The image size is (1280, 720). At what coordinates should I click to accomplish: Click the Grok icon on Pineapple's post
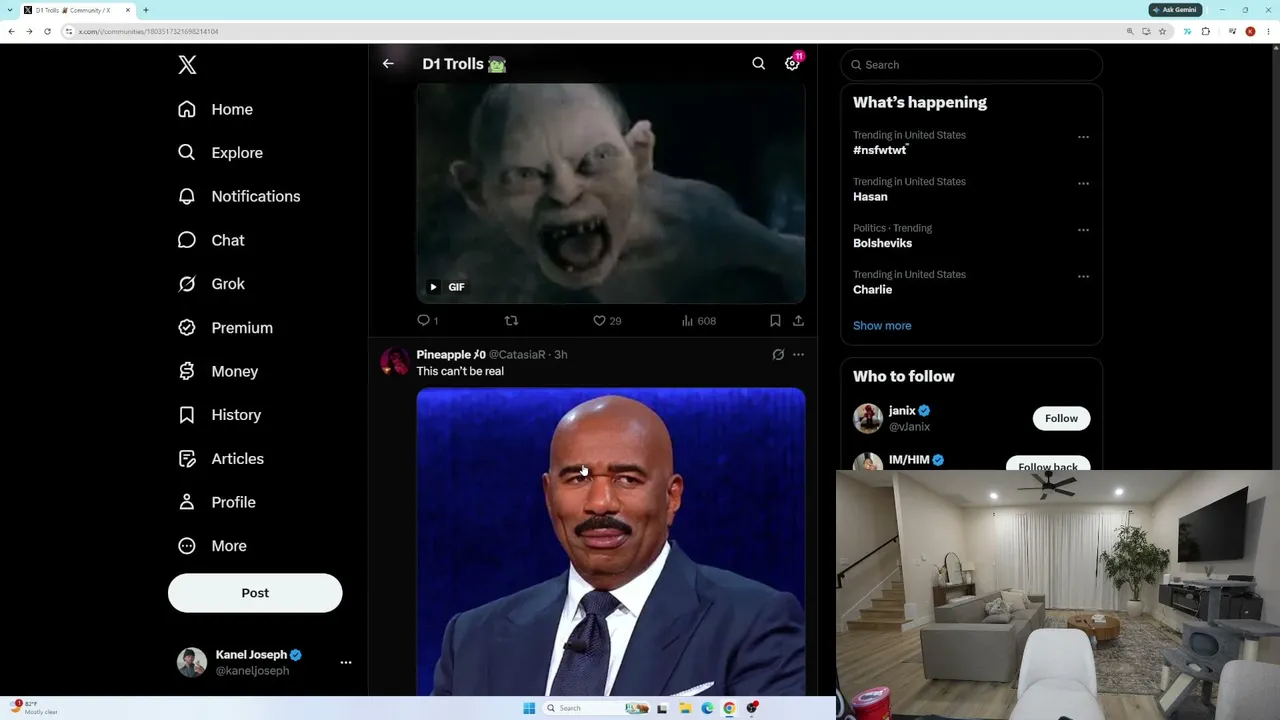click(778, 355)
